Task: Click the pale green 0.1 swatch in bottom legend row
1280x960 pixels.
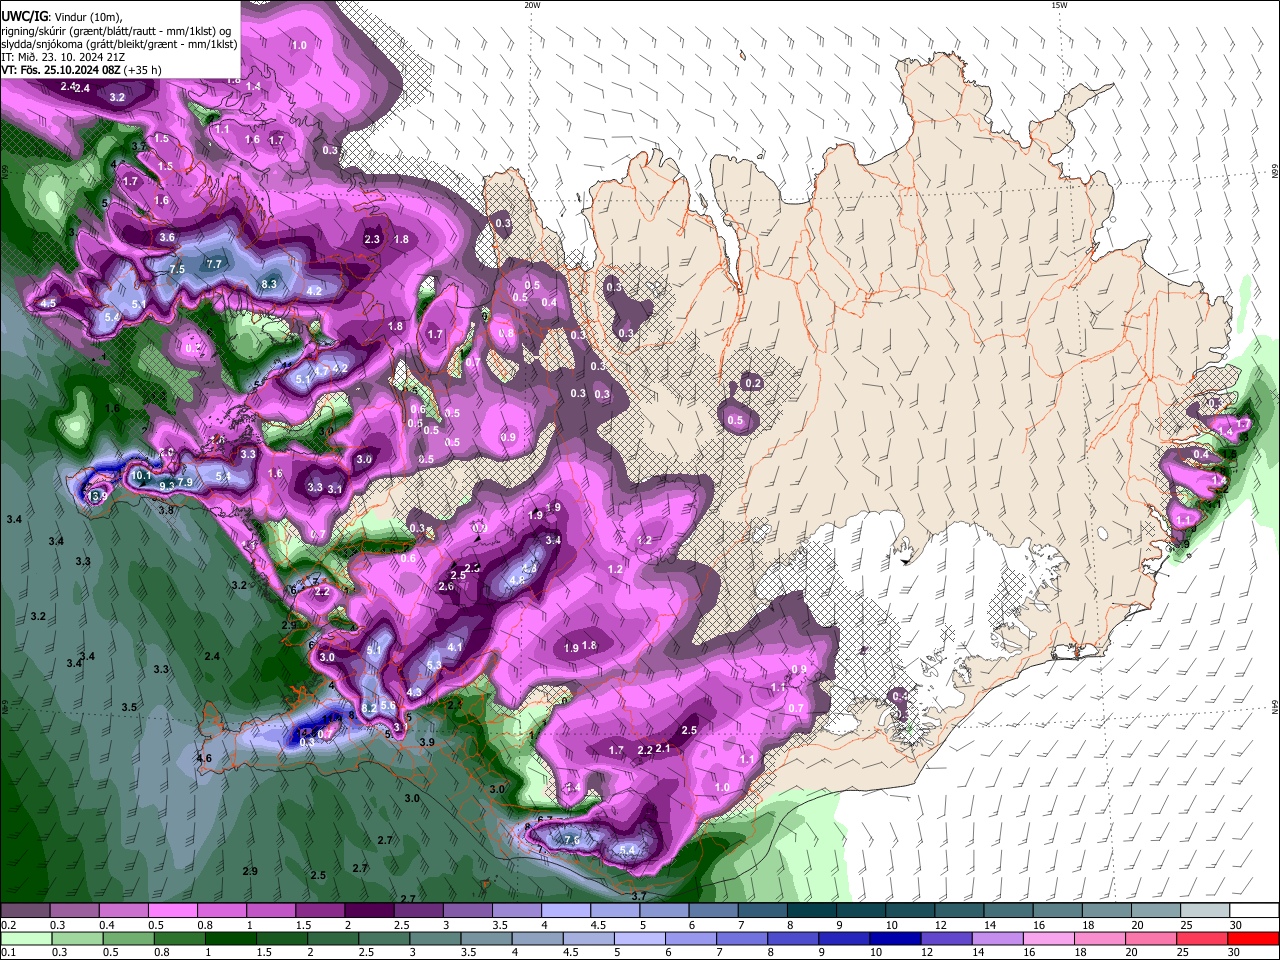Action: pyautogui.click(x=24, y=938)
